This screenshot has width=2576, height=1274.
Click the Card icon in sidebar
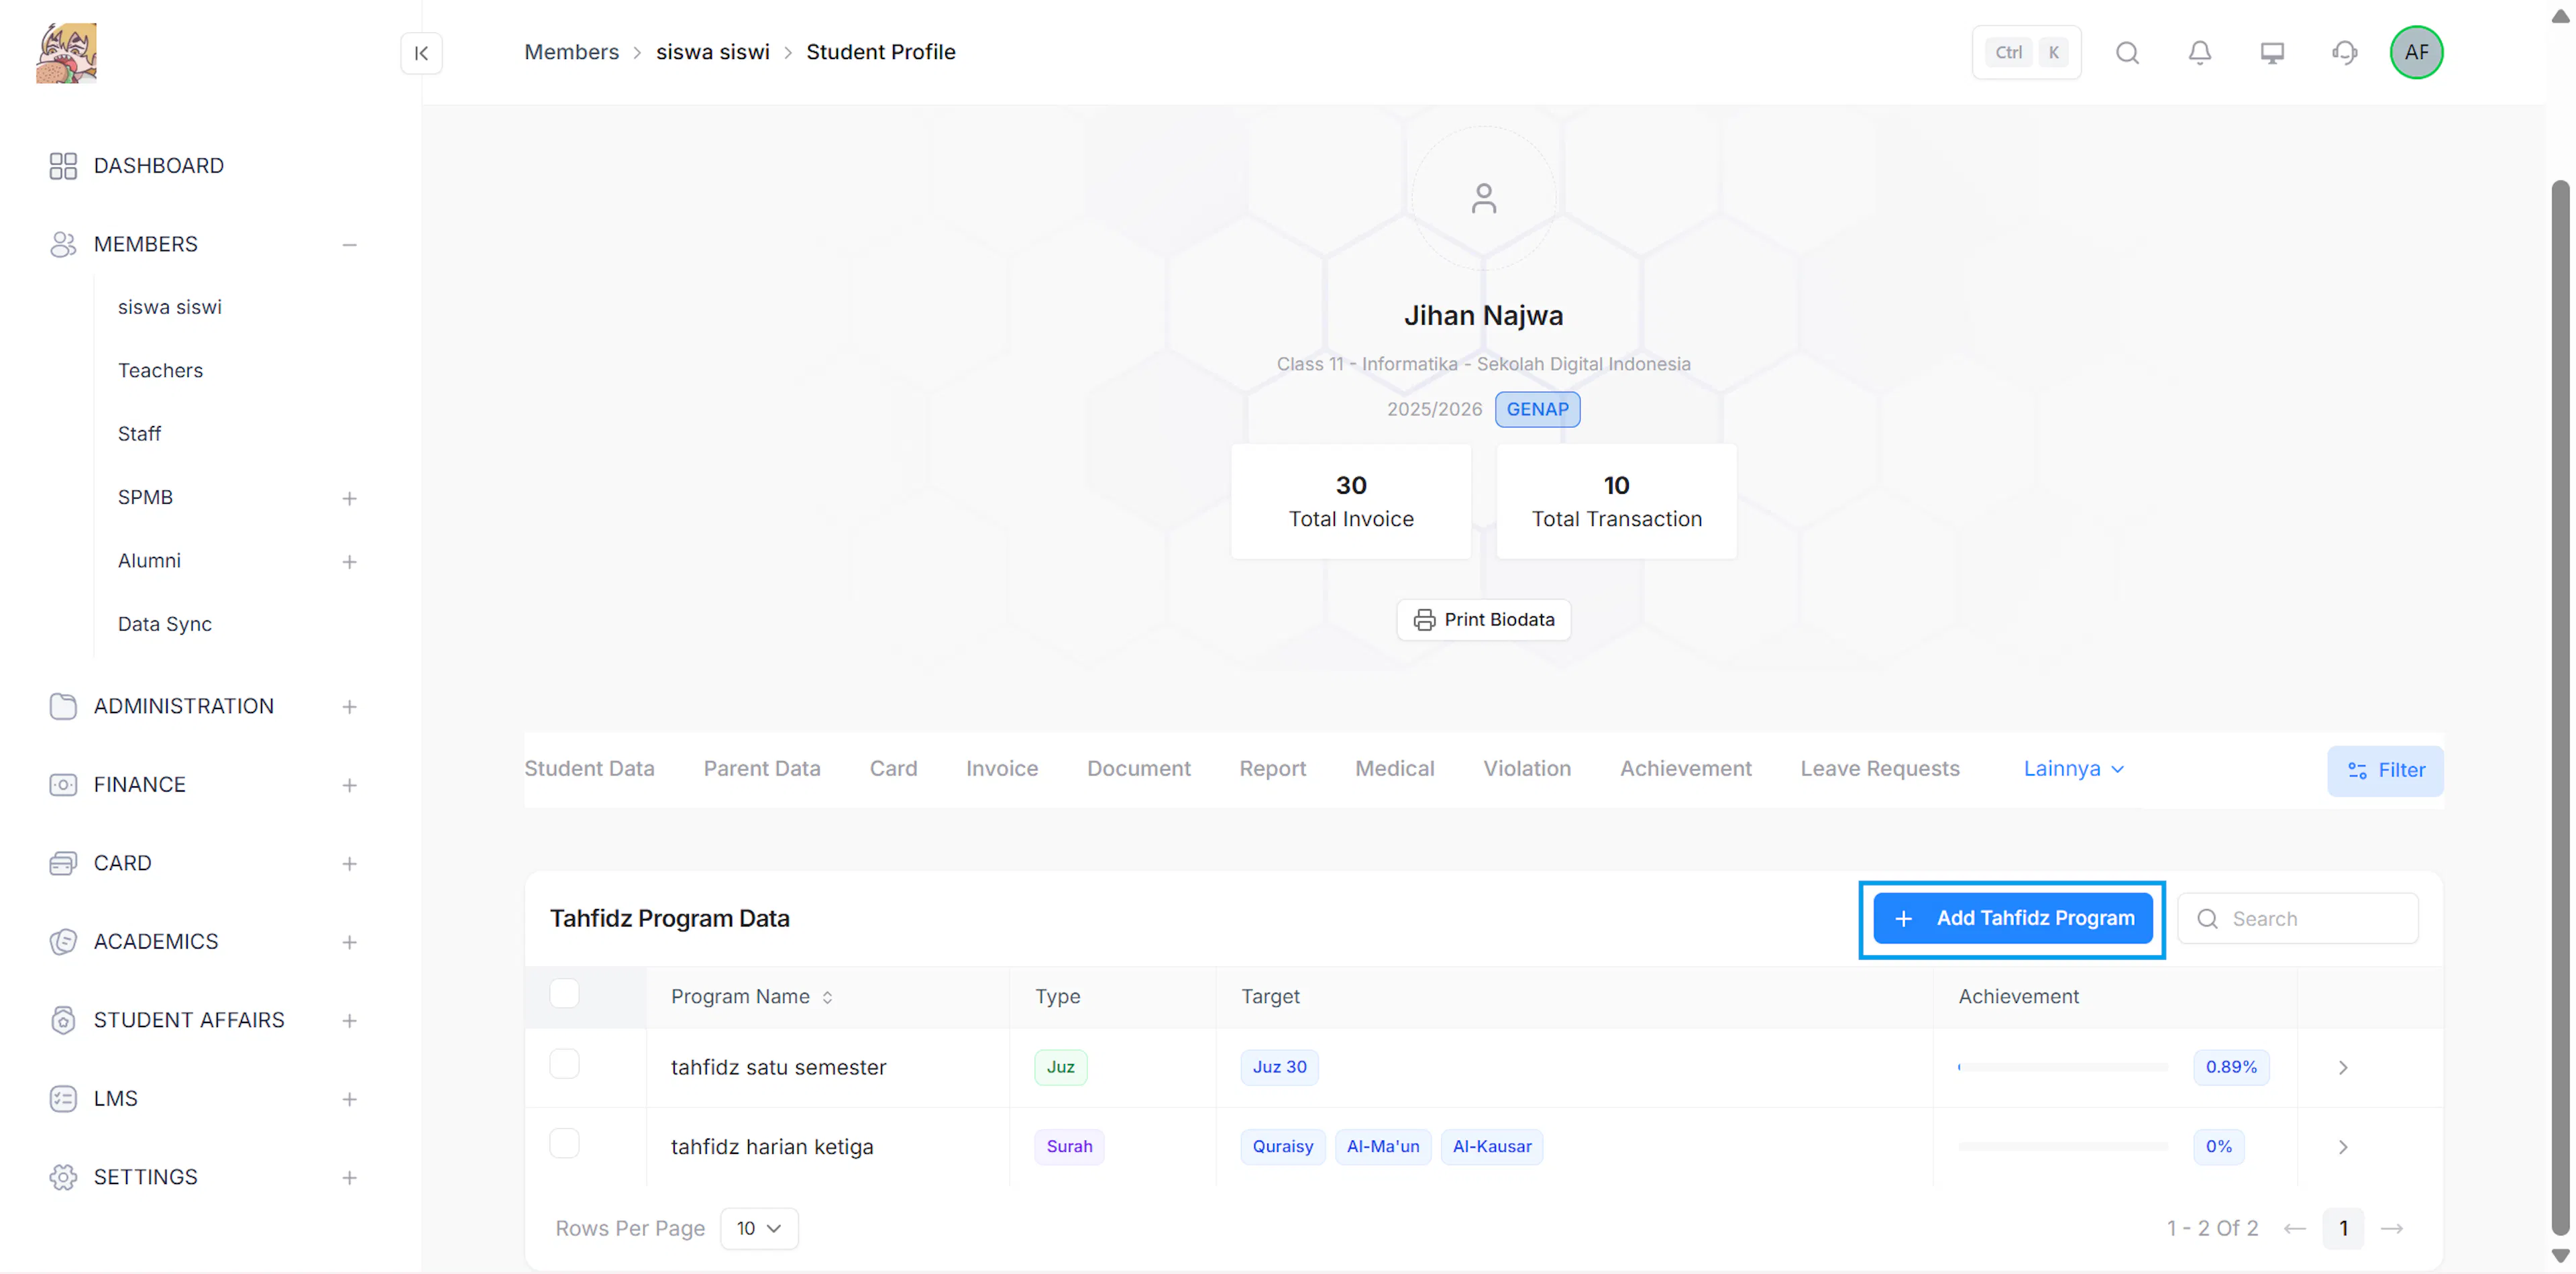[x=63, y=864]
